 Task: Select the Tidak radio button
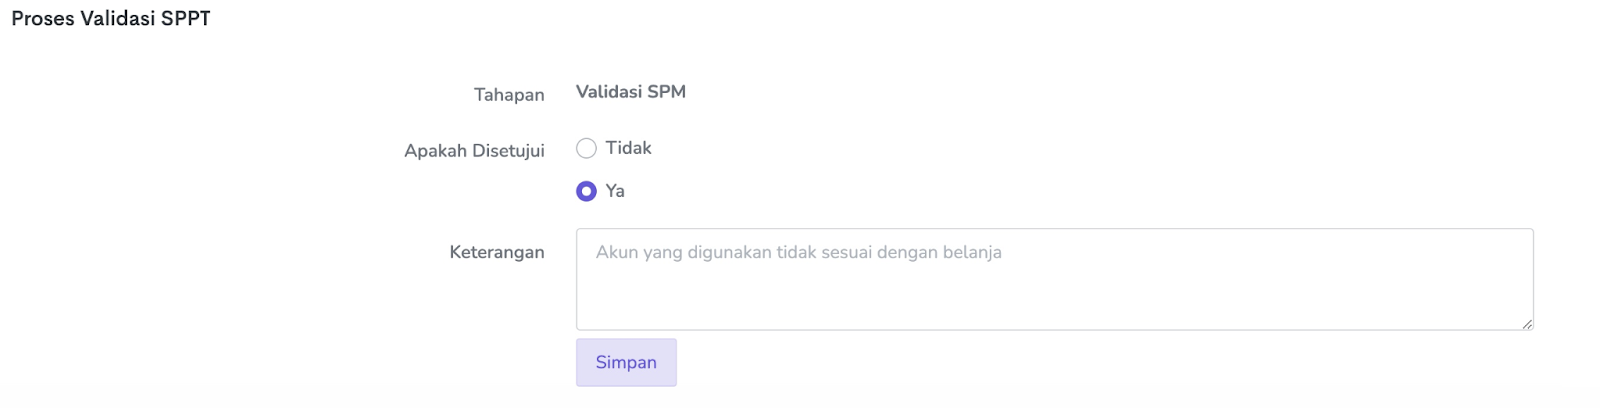click(586, 148)
